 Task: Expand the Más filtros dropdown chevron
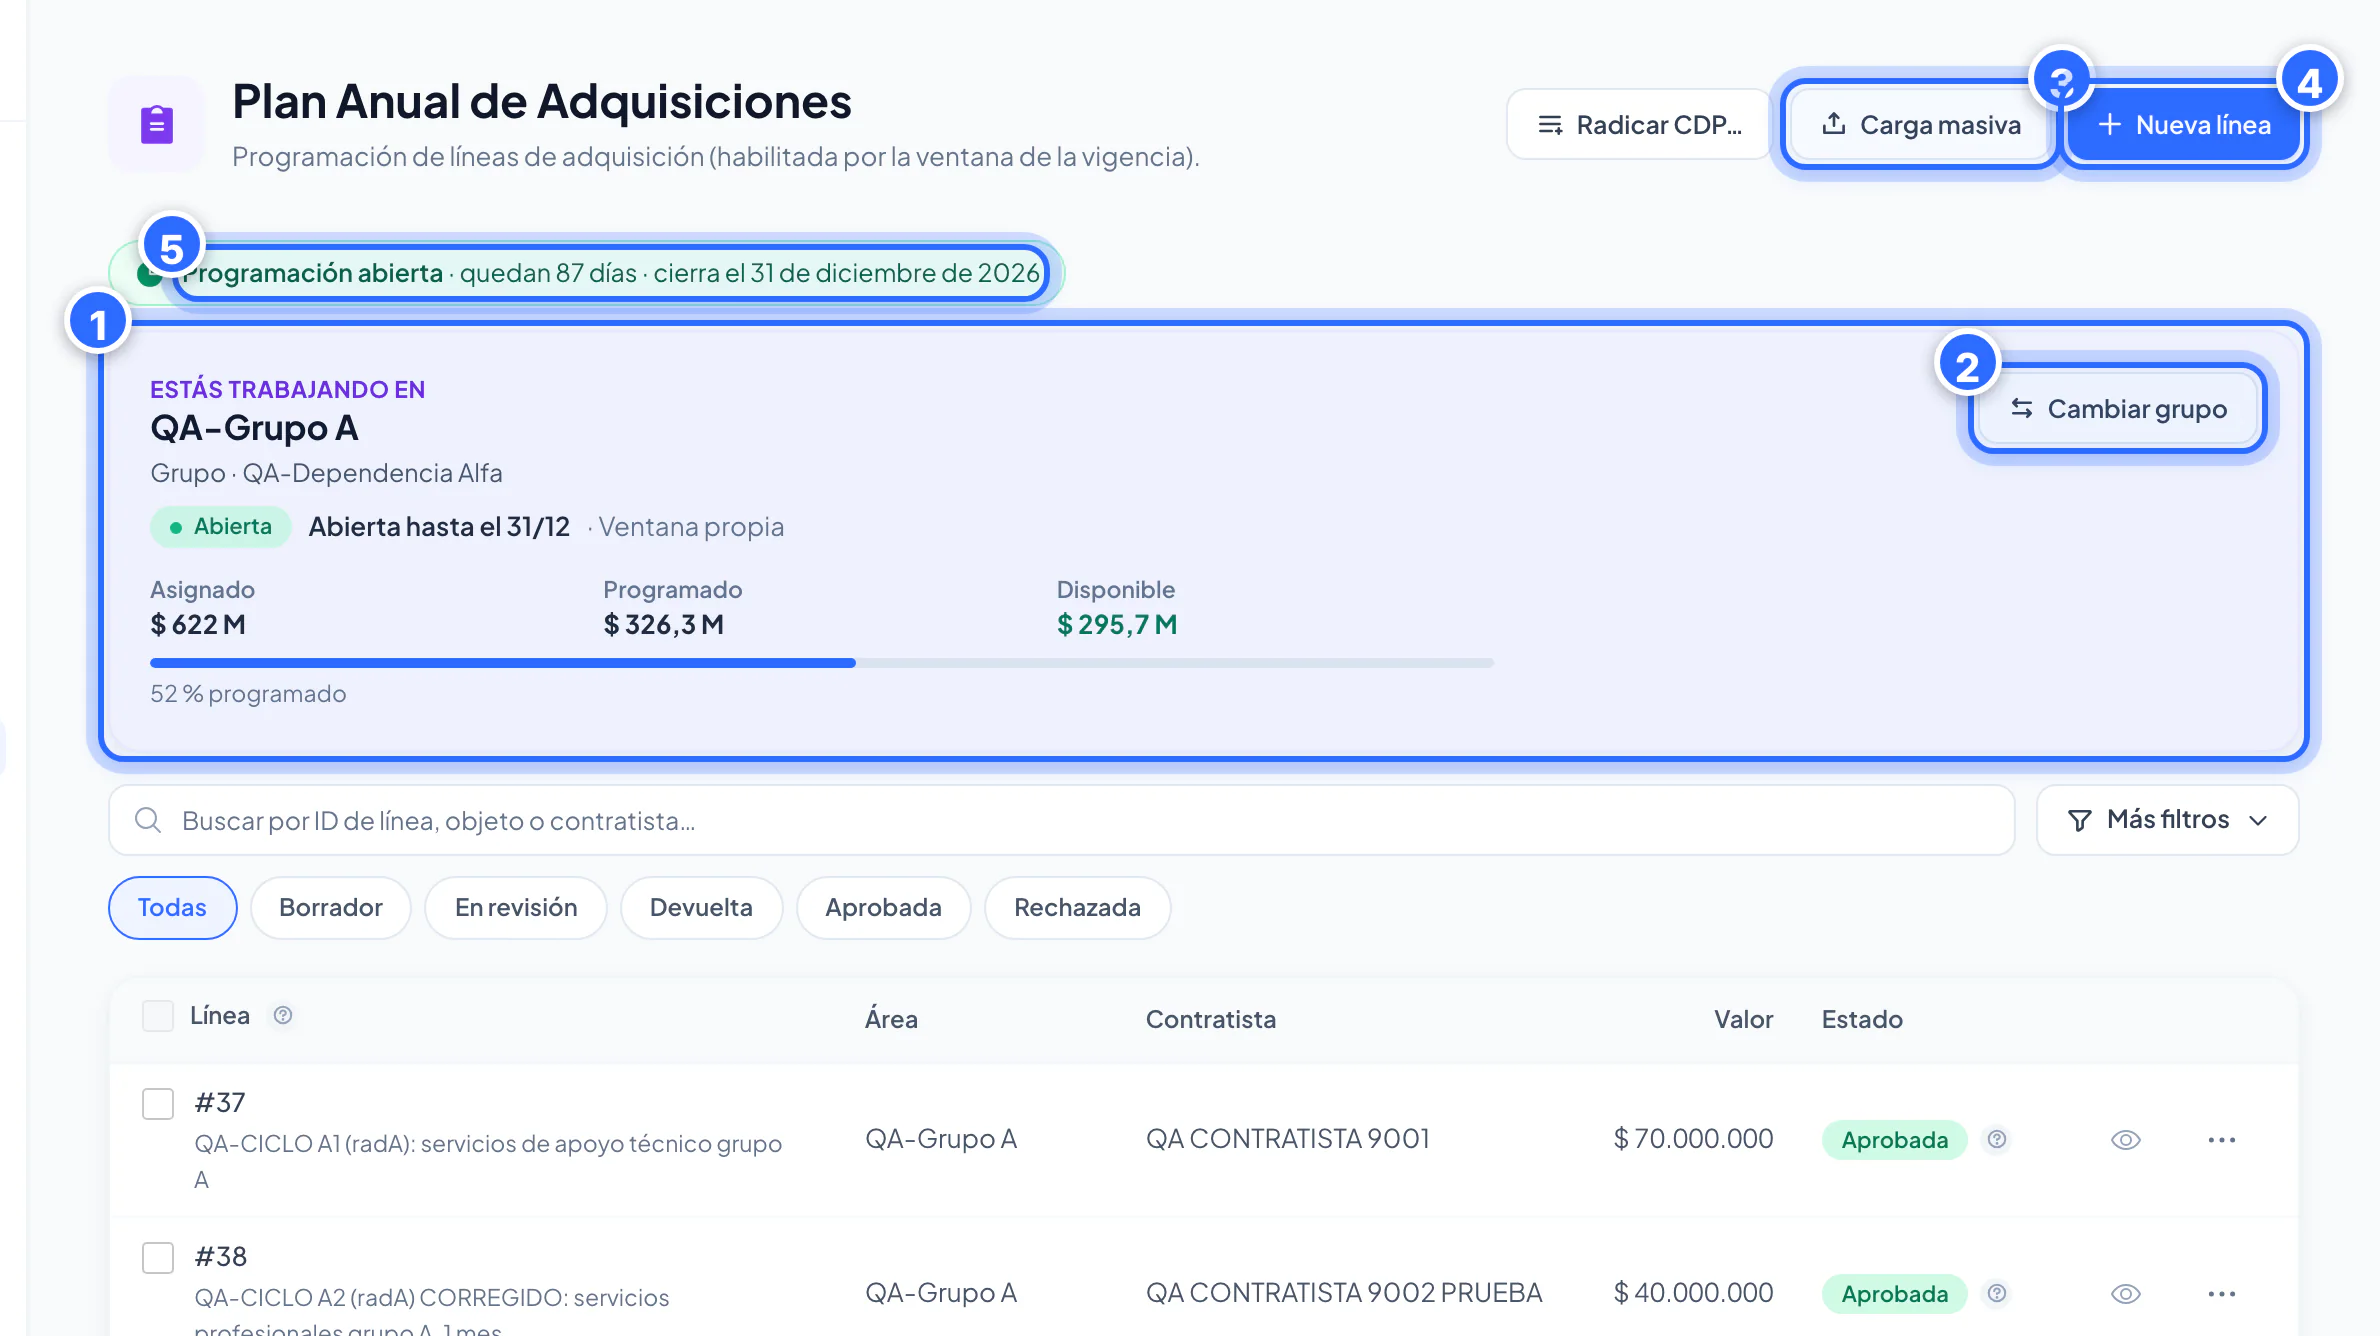tap(2258, 821)
